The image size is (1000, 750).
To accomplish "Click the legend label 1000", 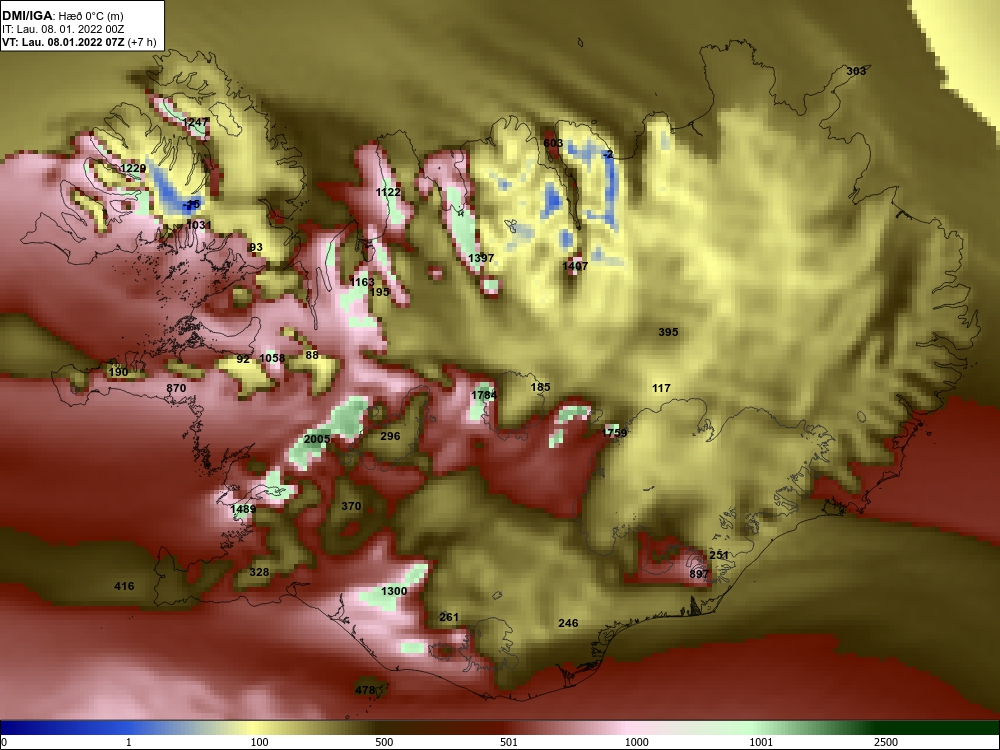I will tap(636, 742).
